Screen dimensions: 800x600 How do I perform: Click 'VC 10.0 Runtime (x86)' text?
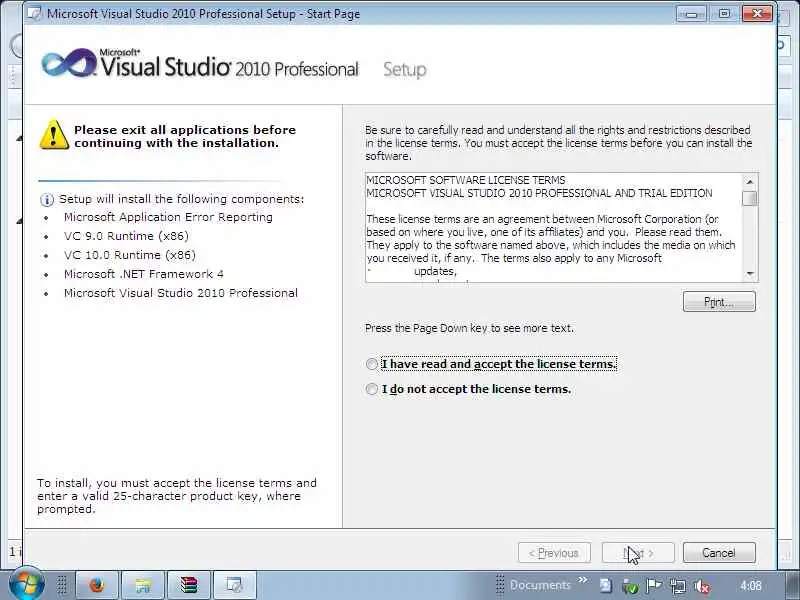point(130,255)
